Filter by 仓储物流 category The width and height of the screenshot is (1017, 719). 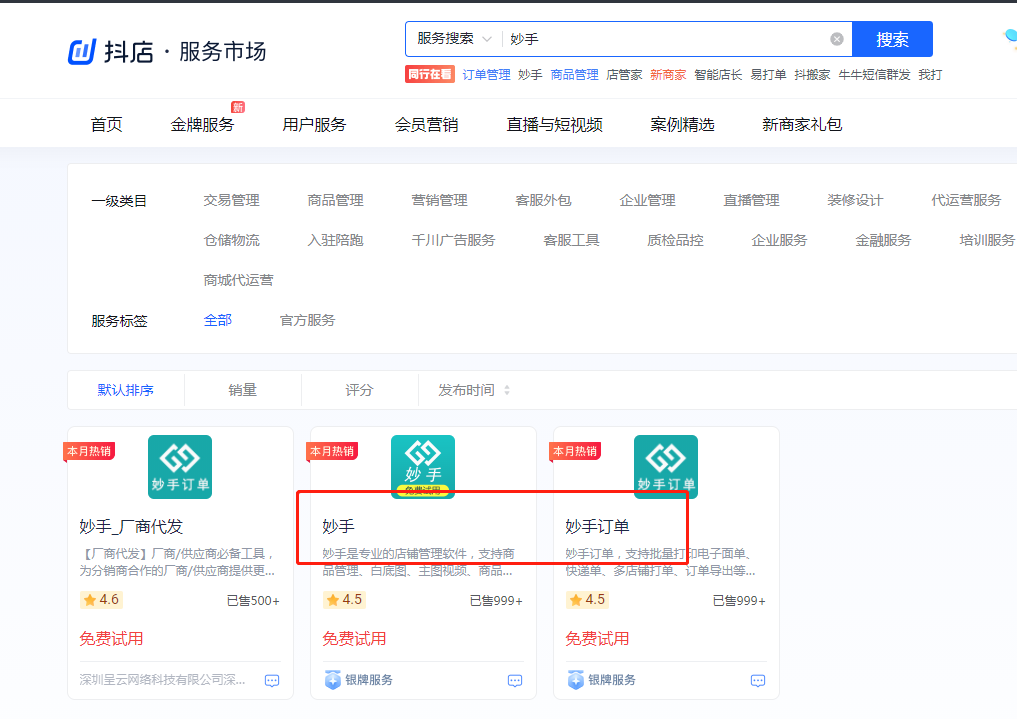coord(232,241)
